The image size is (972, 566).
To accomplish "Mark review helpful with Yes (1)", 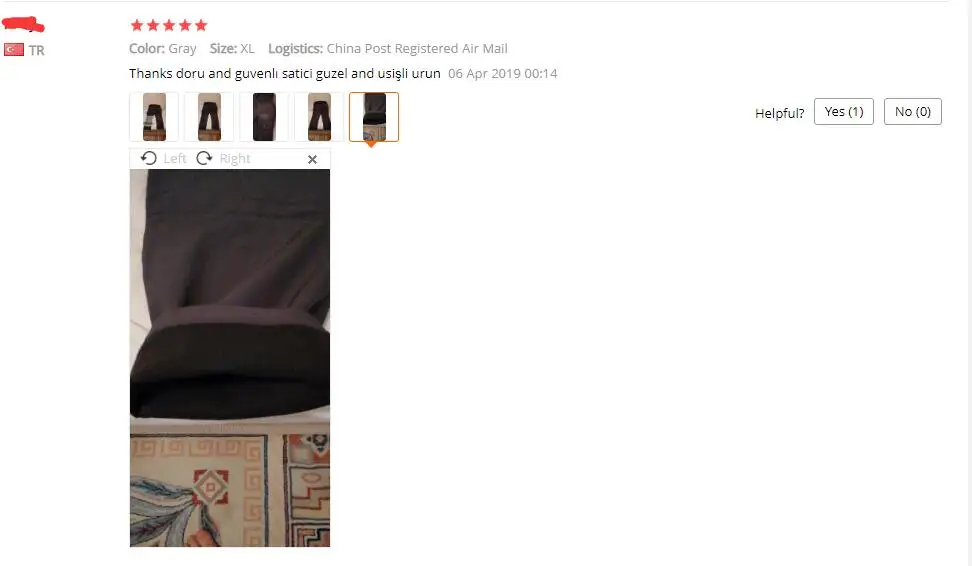I will (x=844, y=112).
